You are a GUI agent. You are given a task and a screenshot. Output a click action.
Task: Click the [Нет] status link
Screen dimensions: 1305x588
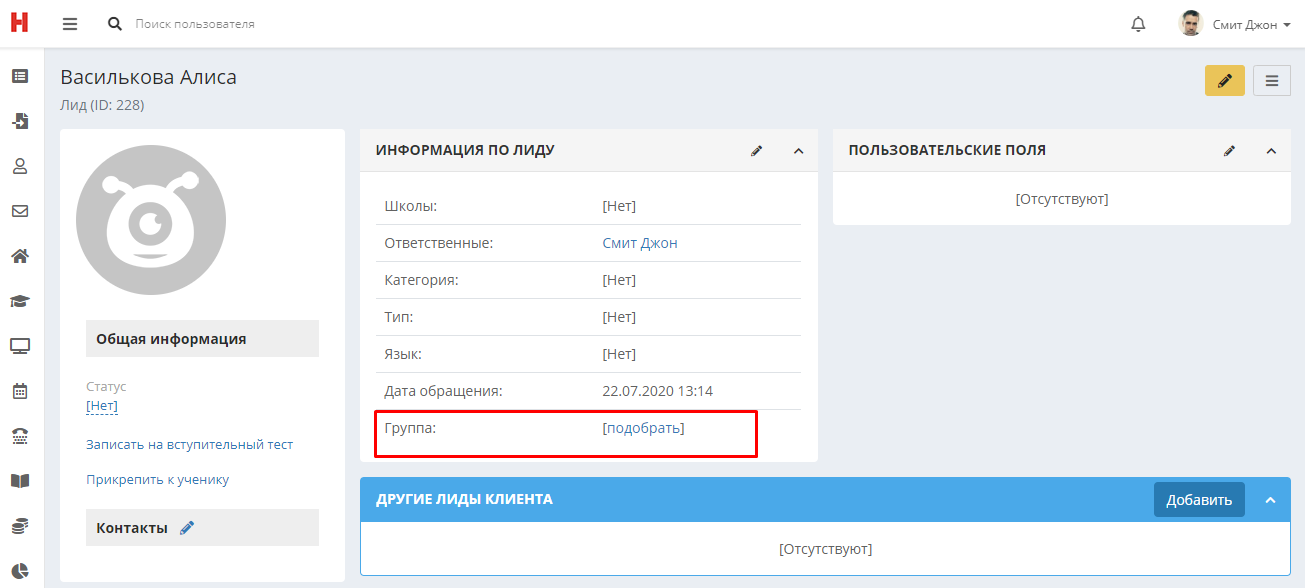pos(102,406)
